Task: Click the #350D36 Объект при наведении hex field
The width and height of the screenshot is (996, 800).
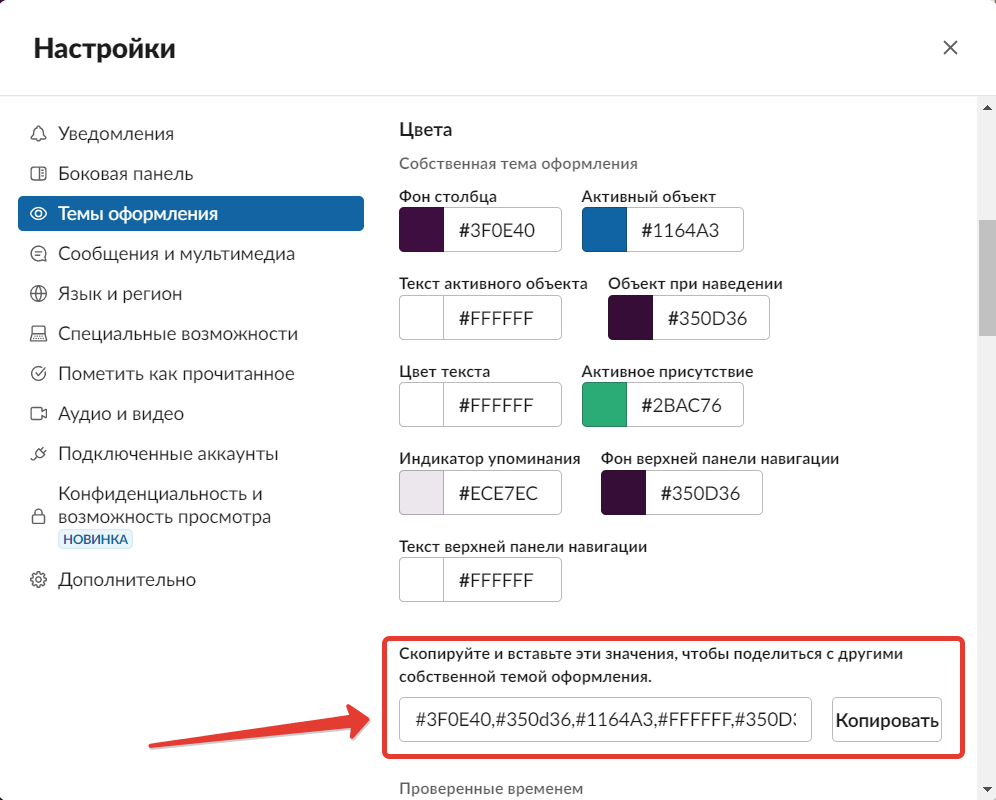Action: [x=711, y=318]
